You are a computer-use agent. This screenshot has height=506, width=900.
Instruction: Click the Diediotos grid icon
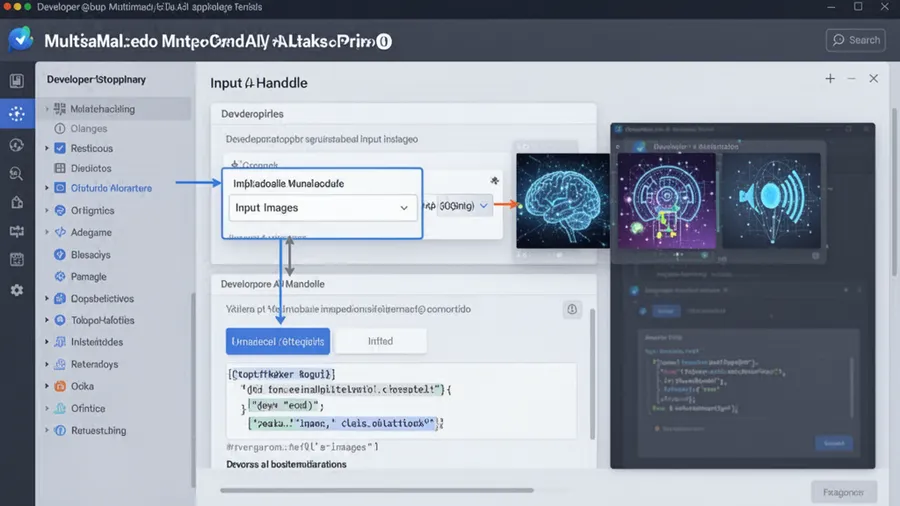pyautogui.click(x=60, y=168)
